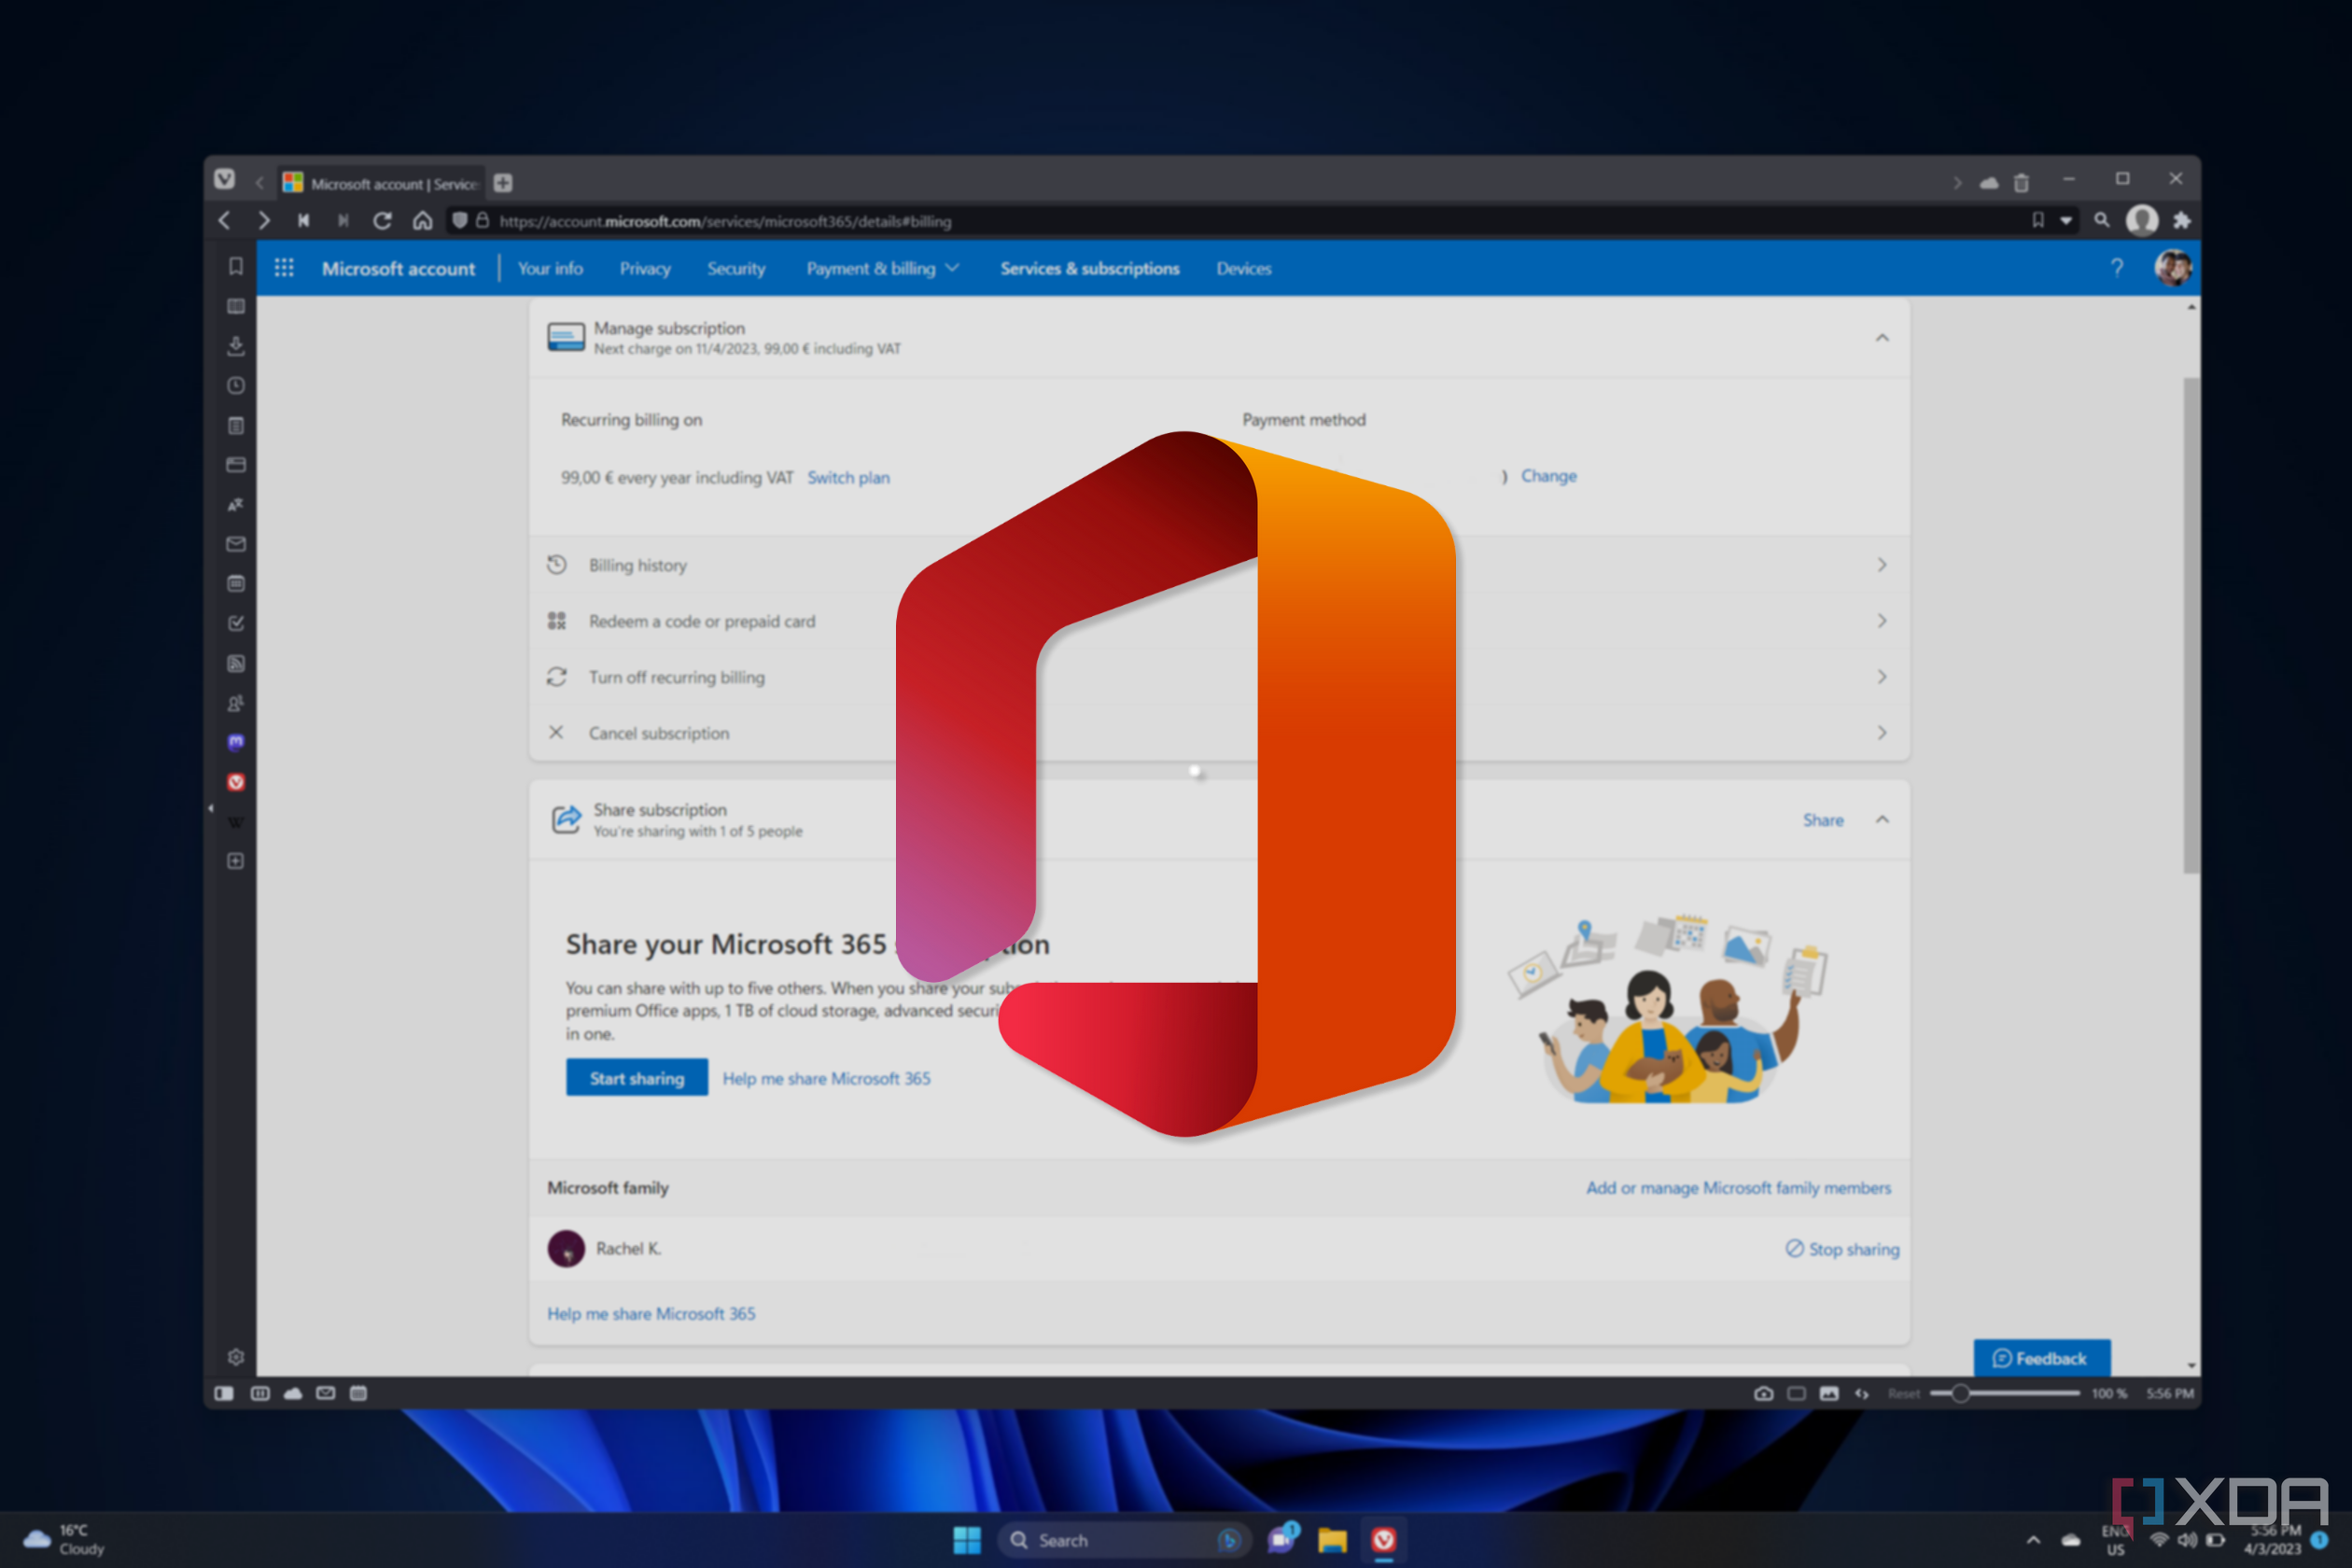Click the Redeem a code icon

pyautogui.click(x=556, y=622)
